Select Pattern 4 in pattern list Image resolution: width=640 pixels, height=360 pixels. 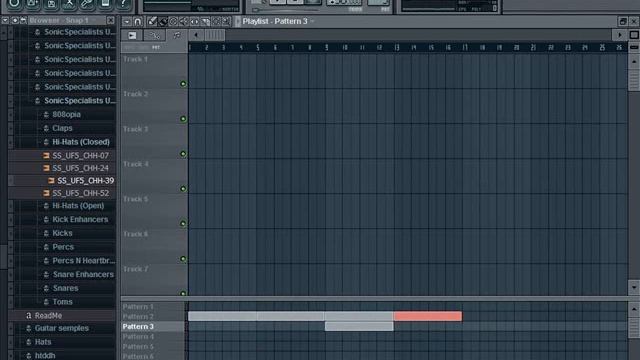click(x=138, y=337)
